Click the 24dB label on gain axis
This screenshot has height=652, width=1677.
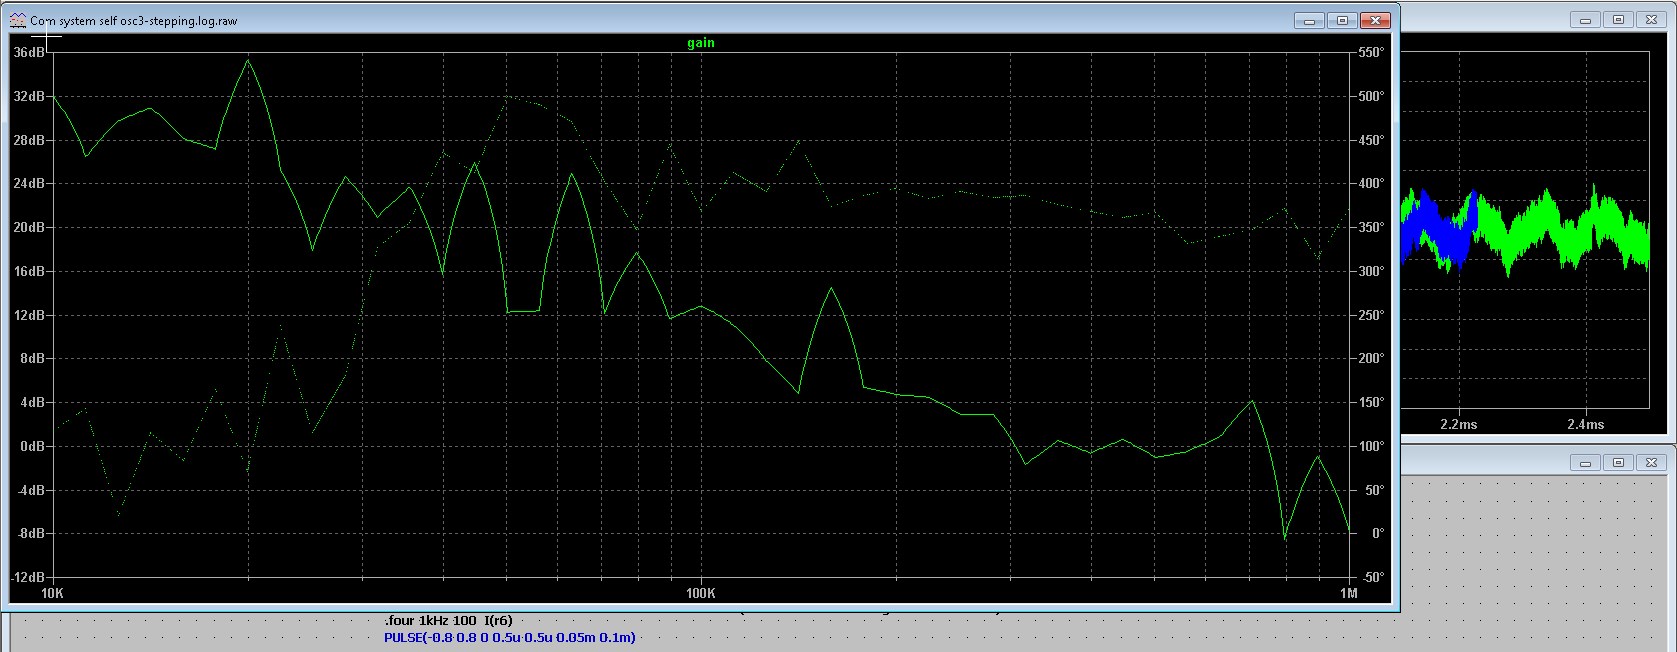pyautogui.click(x=29, y=183)
